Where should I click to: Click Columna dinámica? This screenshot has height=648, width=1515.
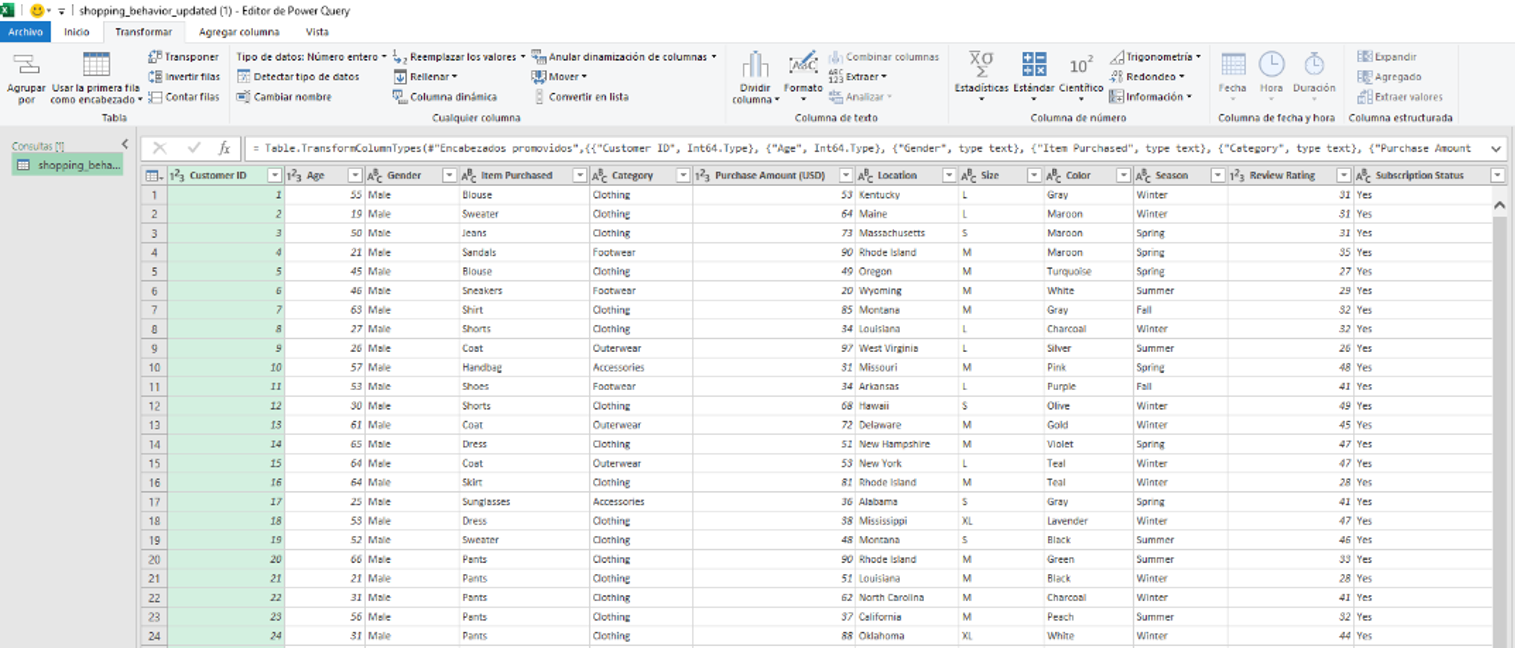tap(444, 97)
